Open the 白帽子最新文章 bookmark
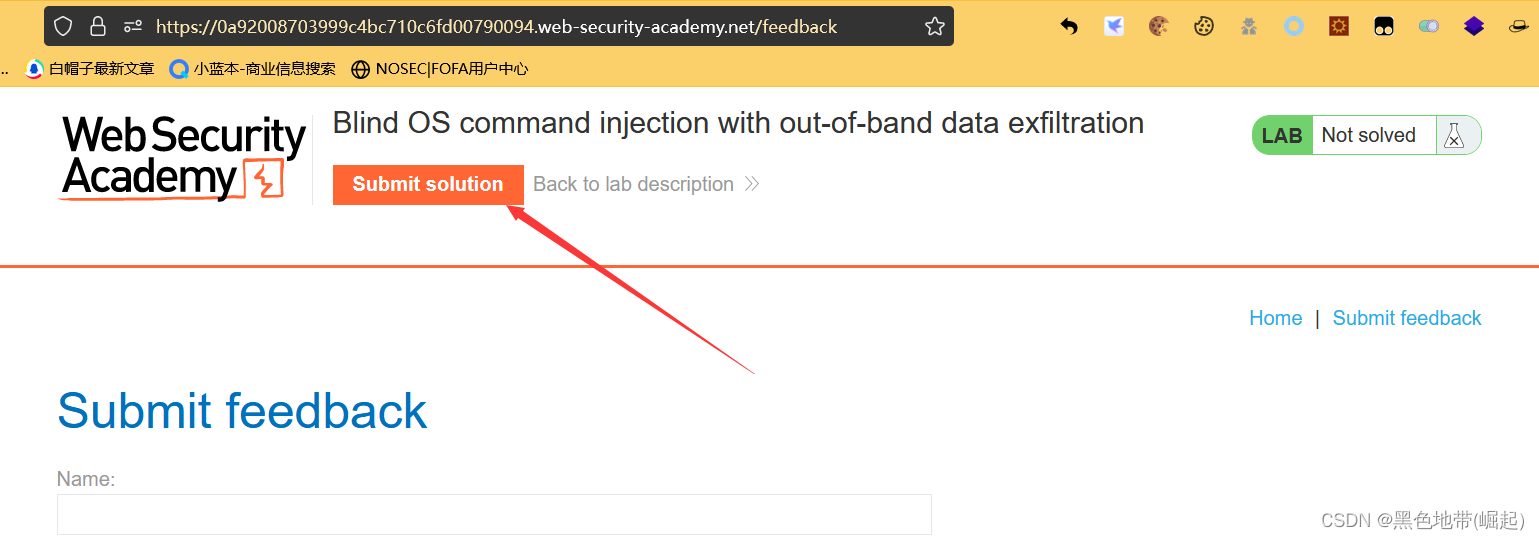 [x=90, y=69]
